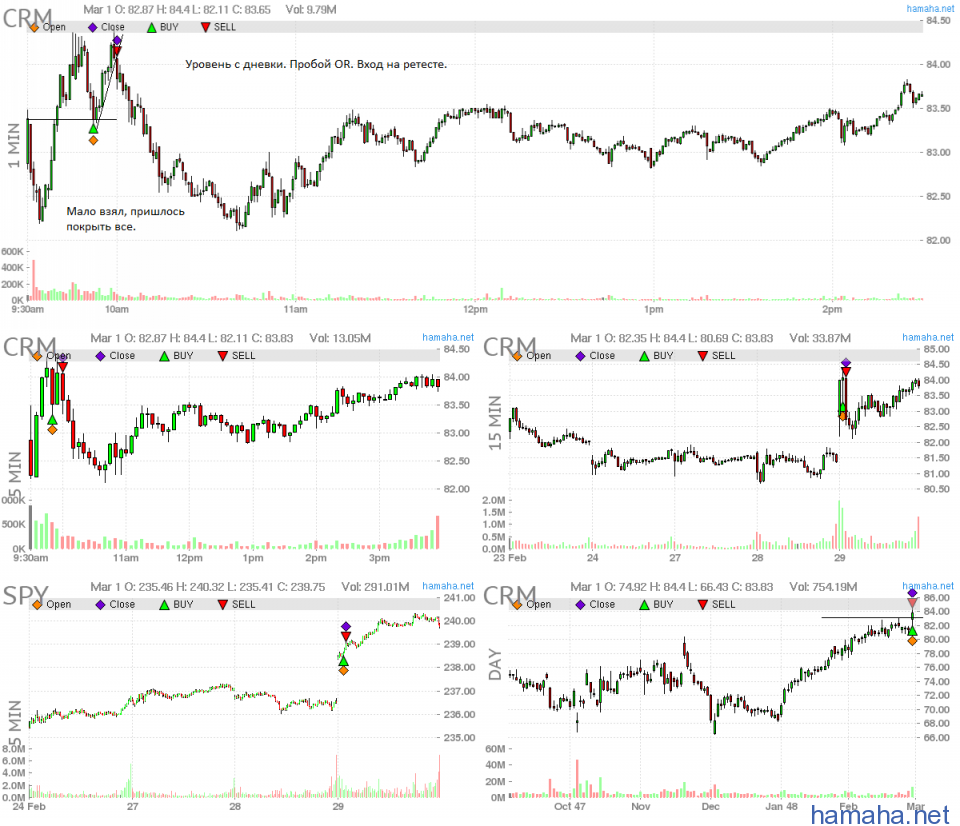Click the SPY ticker title
This screenshot has height=826, width=960.
24,595
